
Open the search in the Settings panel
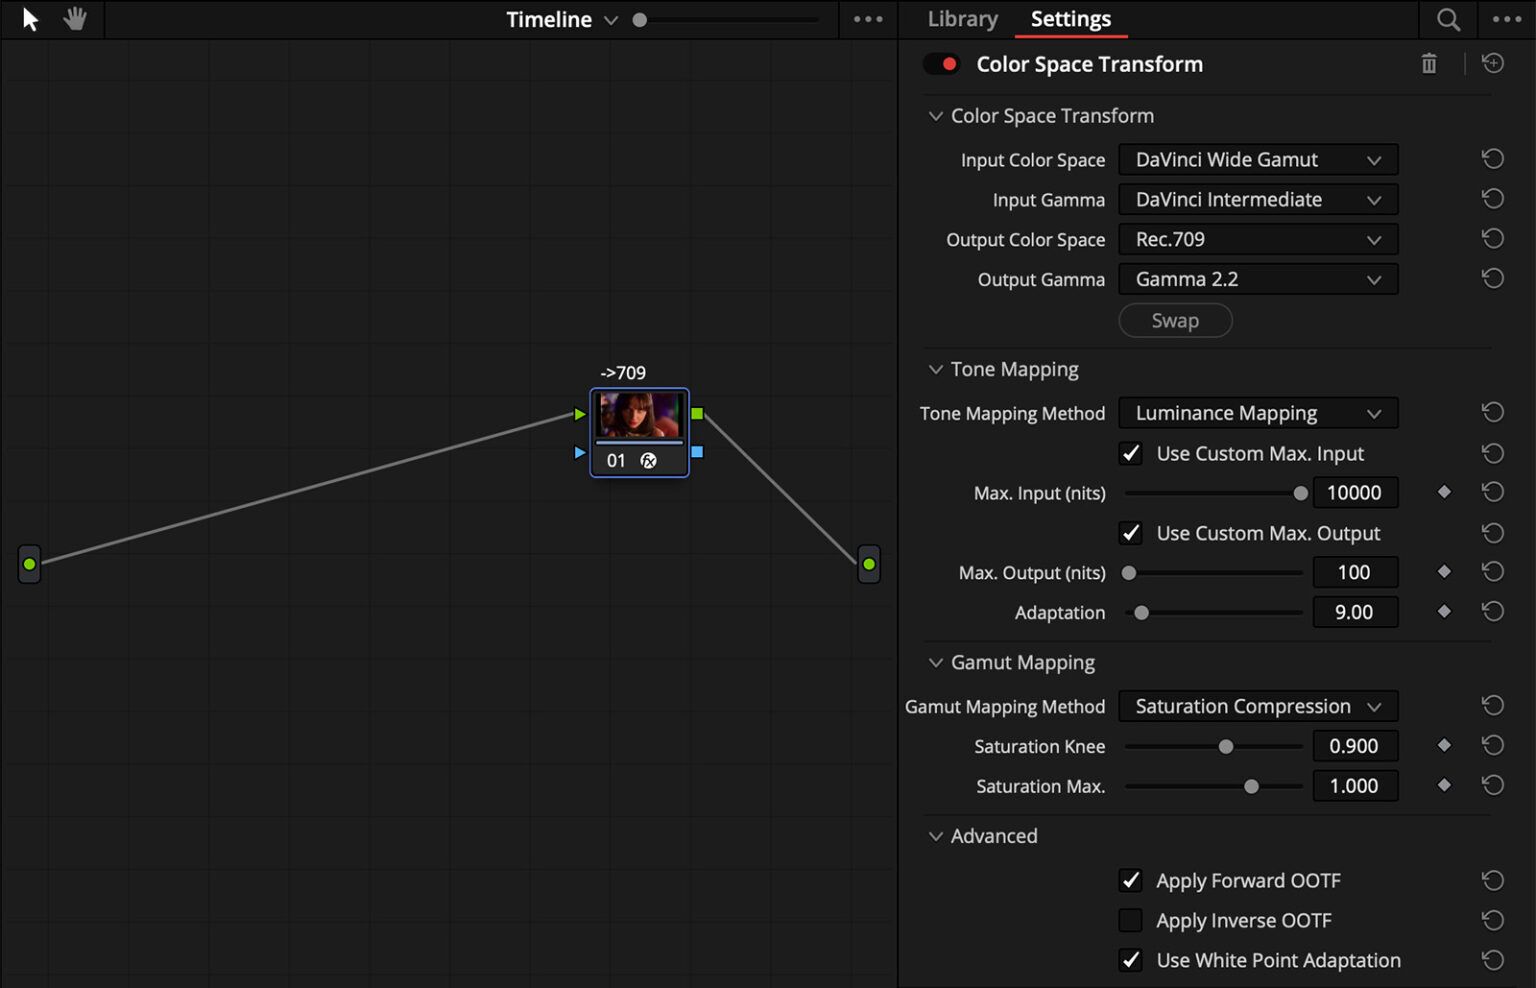1447,18
